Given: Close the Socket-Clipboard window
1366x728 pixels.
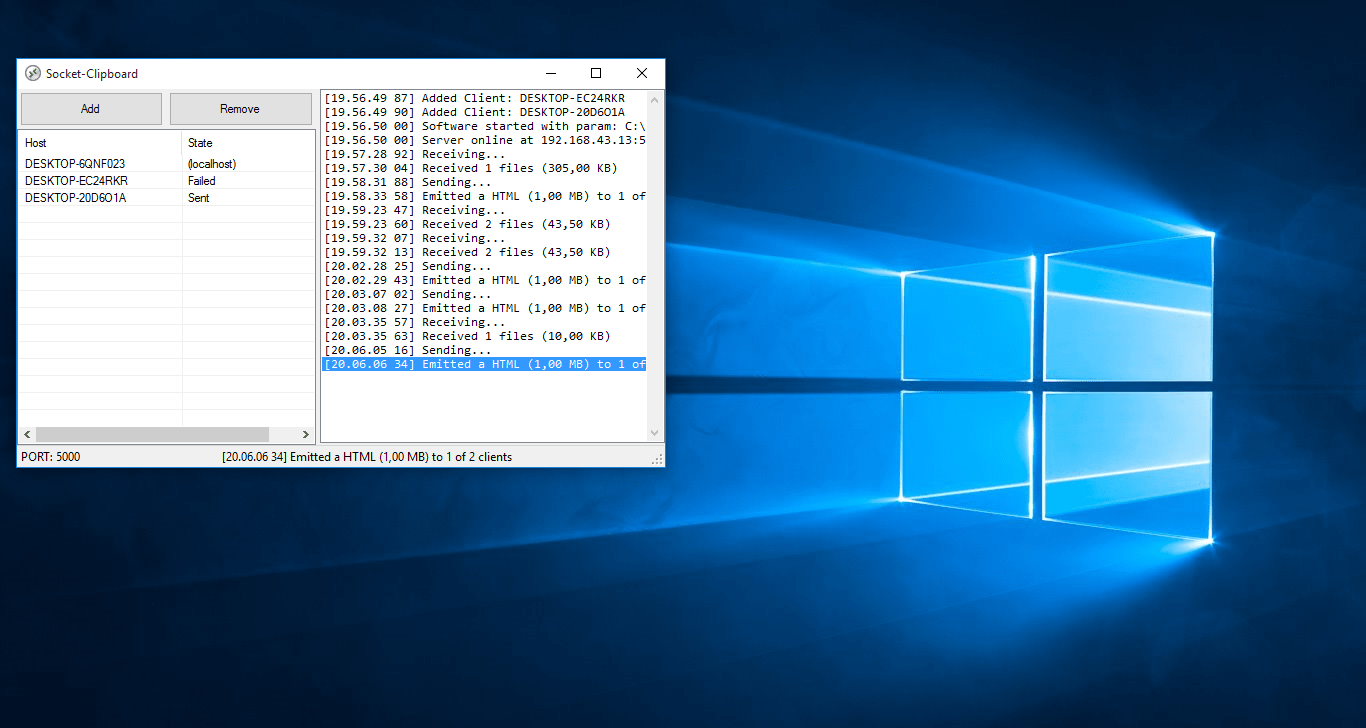Looking at the screenshot, I should click(642, 73).
